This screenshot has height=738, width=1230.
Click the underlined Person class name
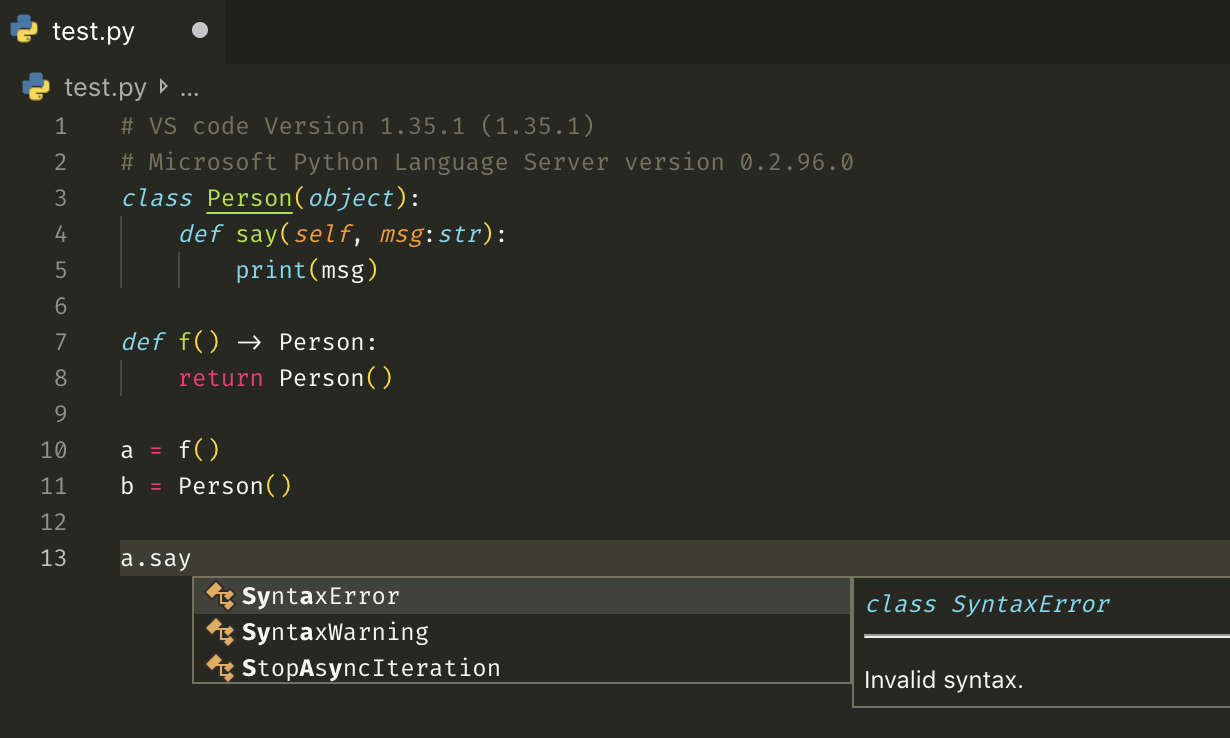click(x=249, y=197)
